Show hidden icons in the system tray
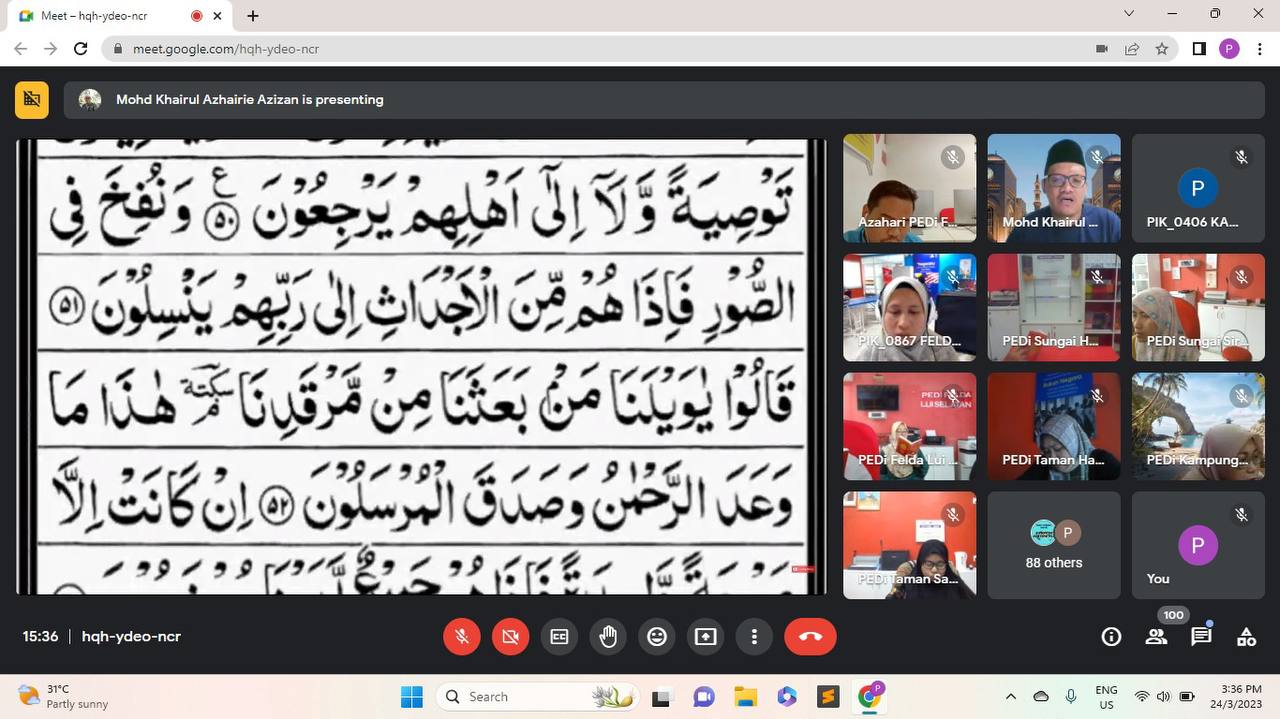The width and height of the screenshot is (1280, 719). [1010, 697]
